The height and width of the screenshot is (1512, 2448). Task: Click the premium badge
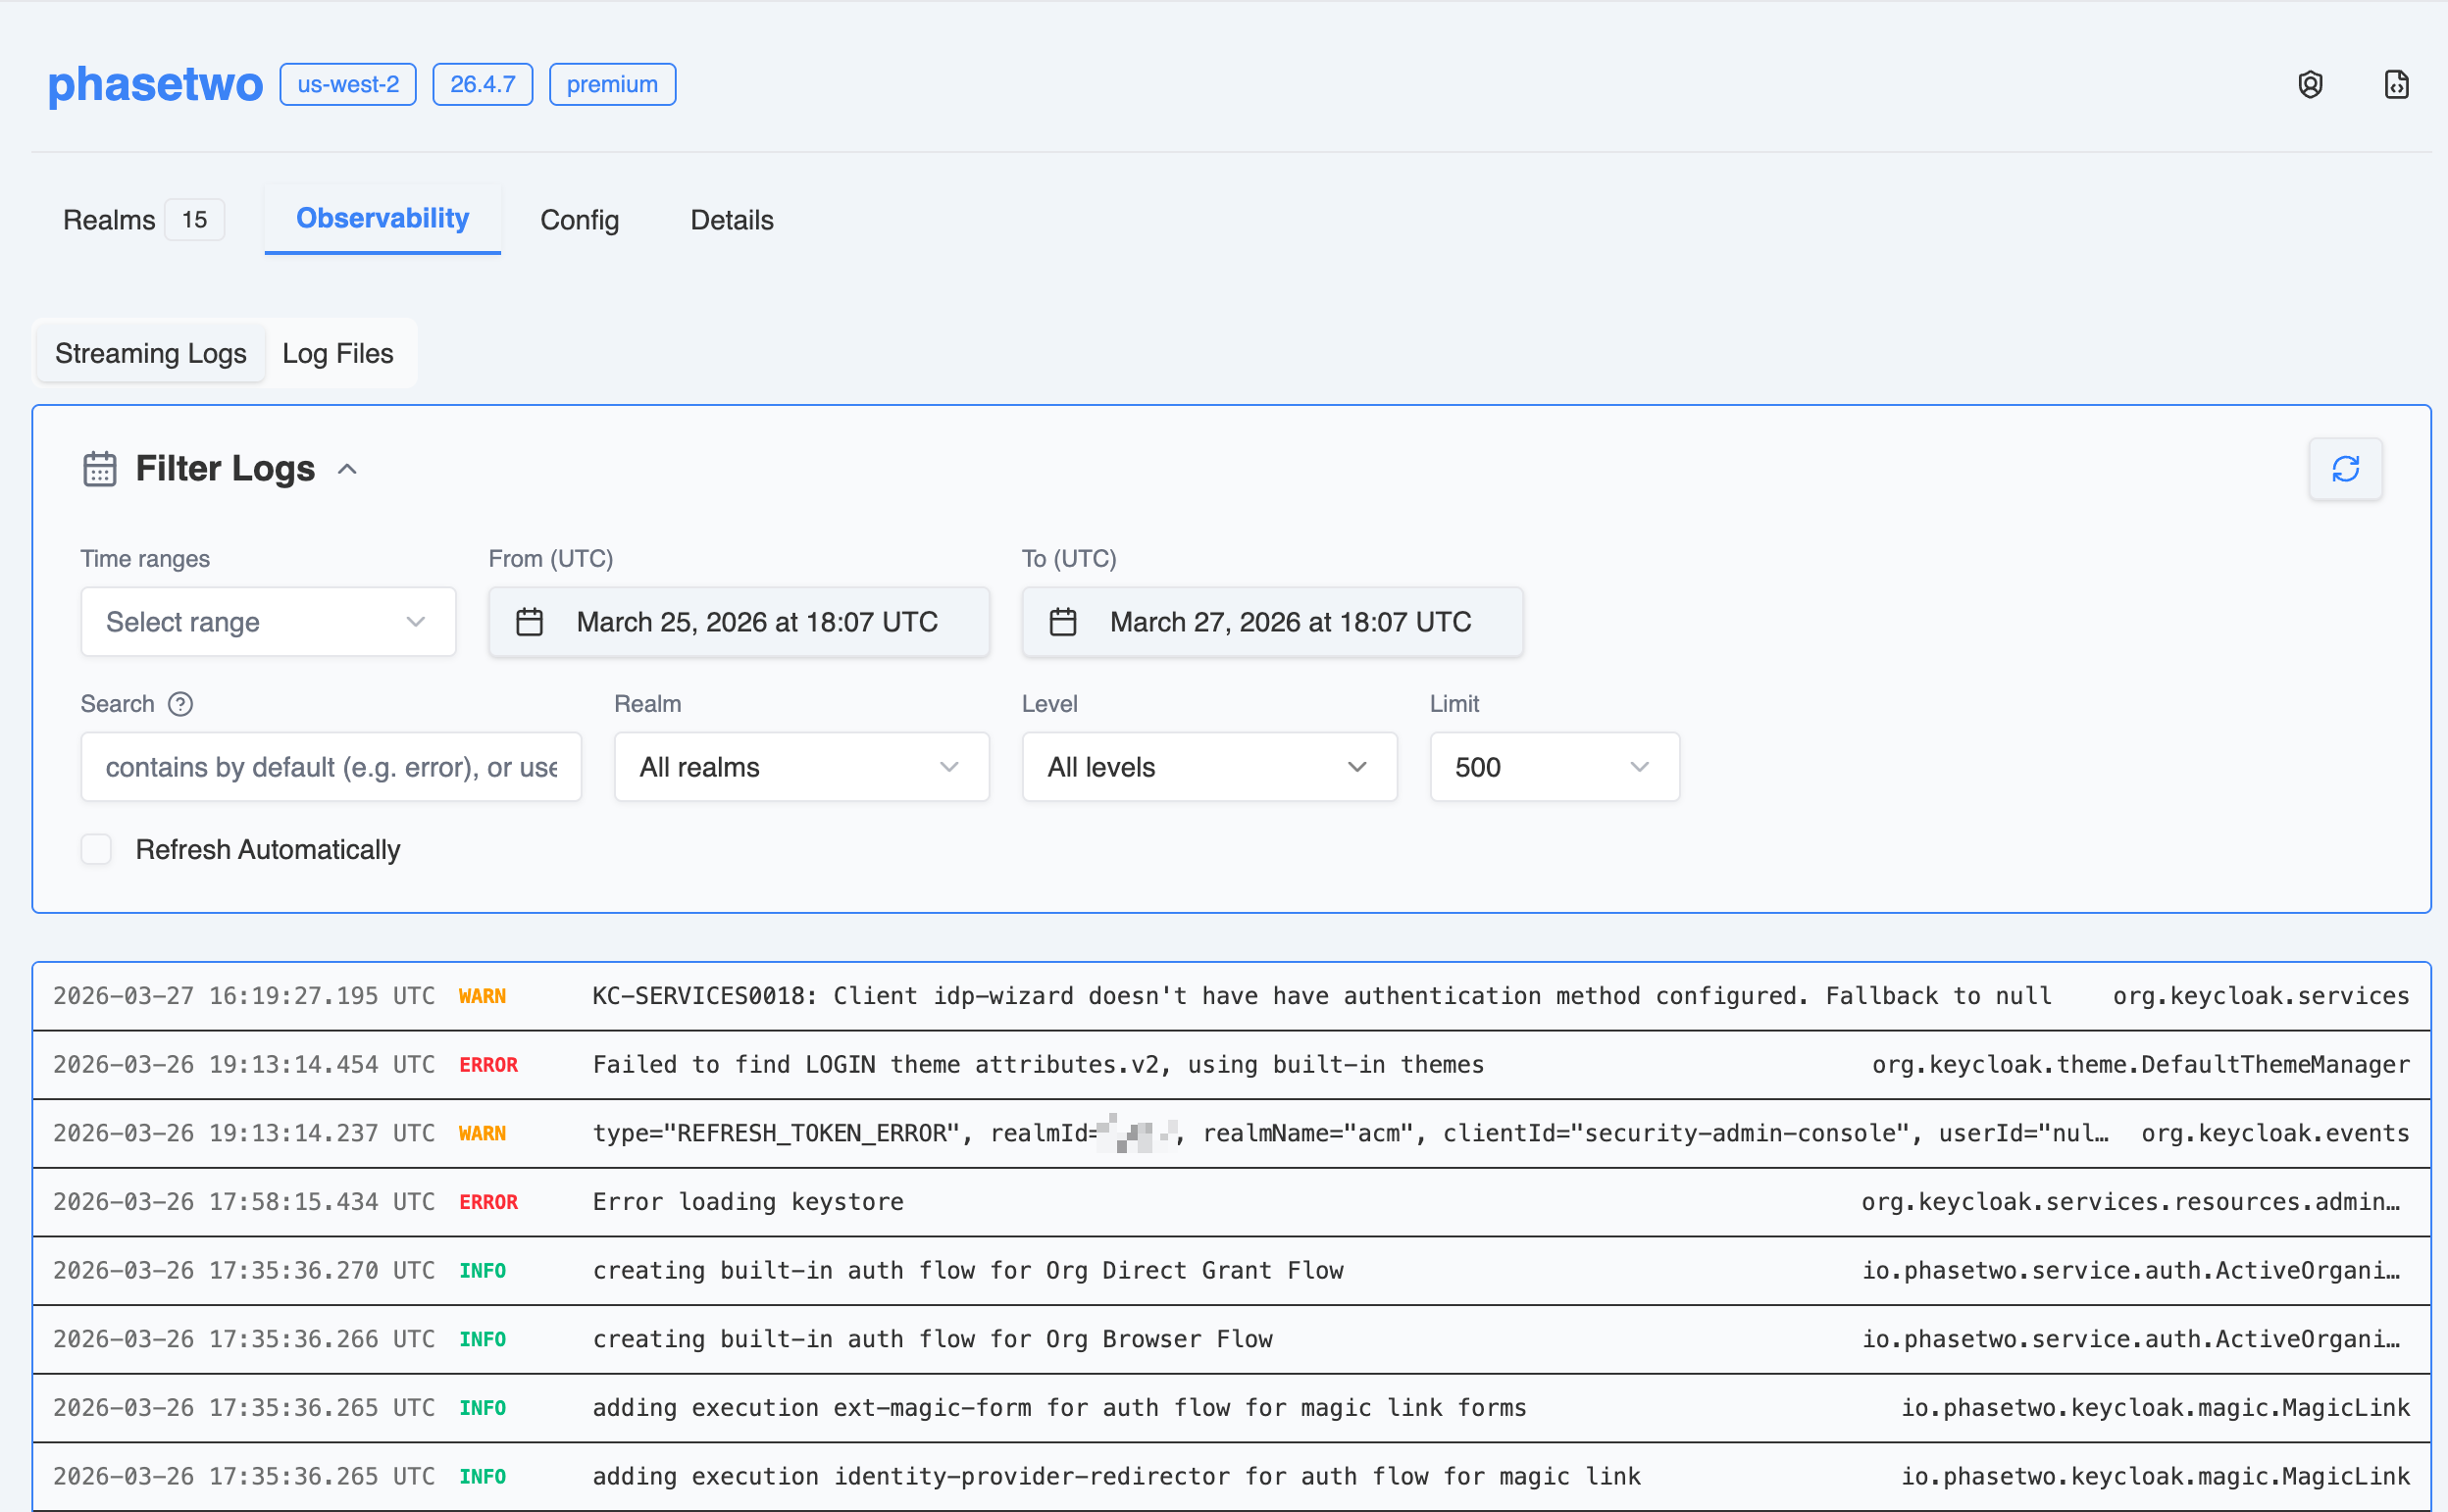612,84
